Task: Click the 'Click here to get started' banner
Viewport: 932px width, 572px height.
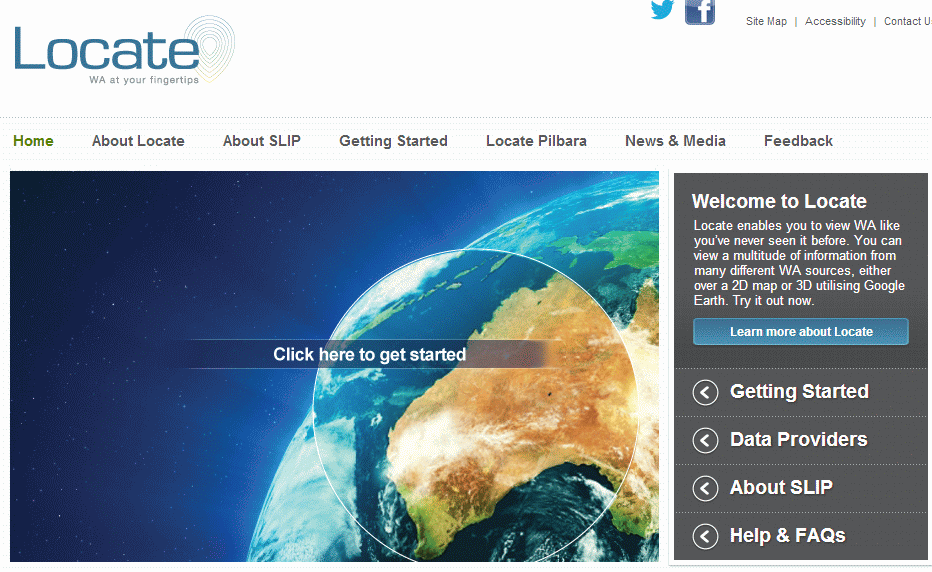Action: [369, 354]
